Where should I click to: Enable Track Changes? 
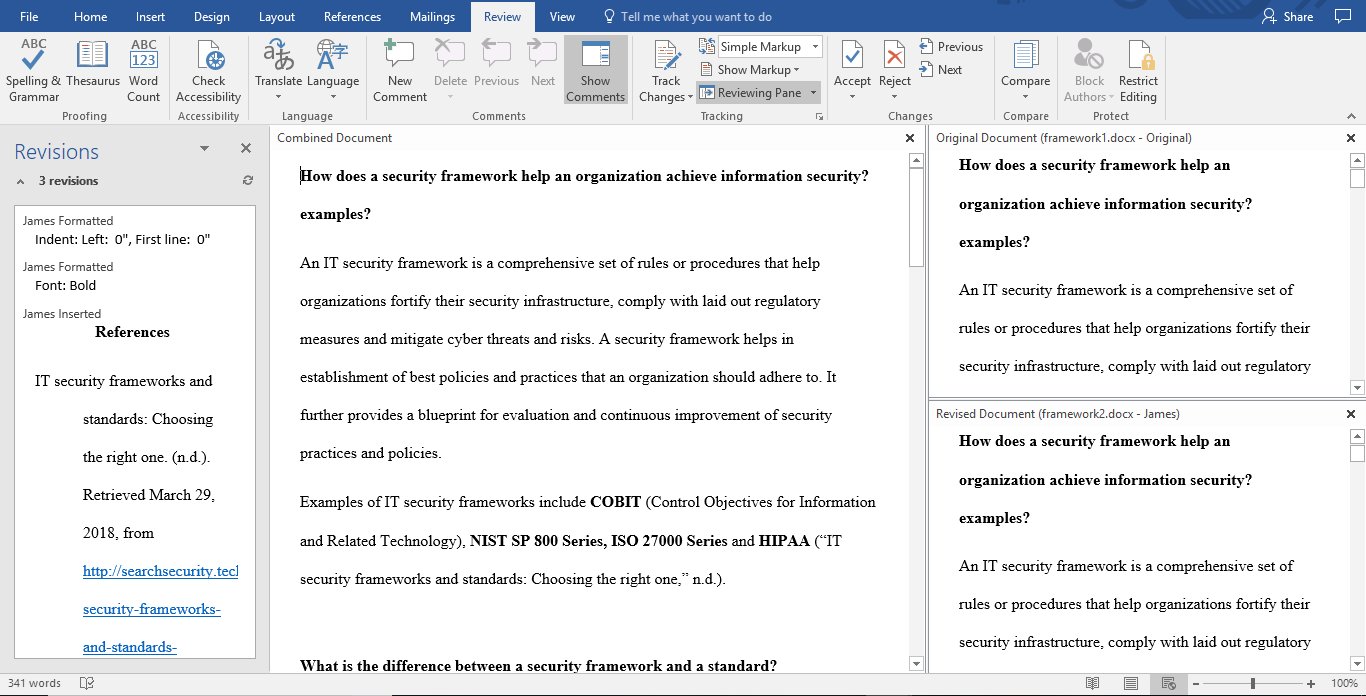[x=664, y=68]
